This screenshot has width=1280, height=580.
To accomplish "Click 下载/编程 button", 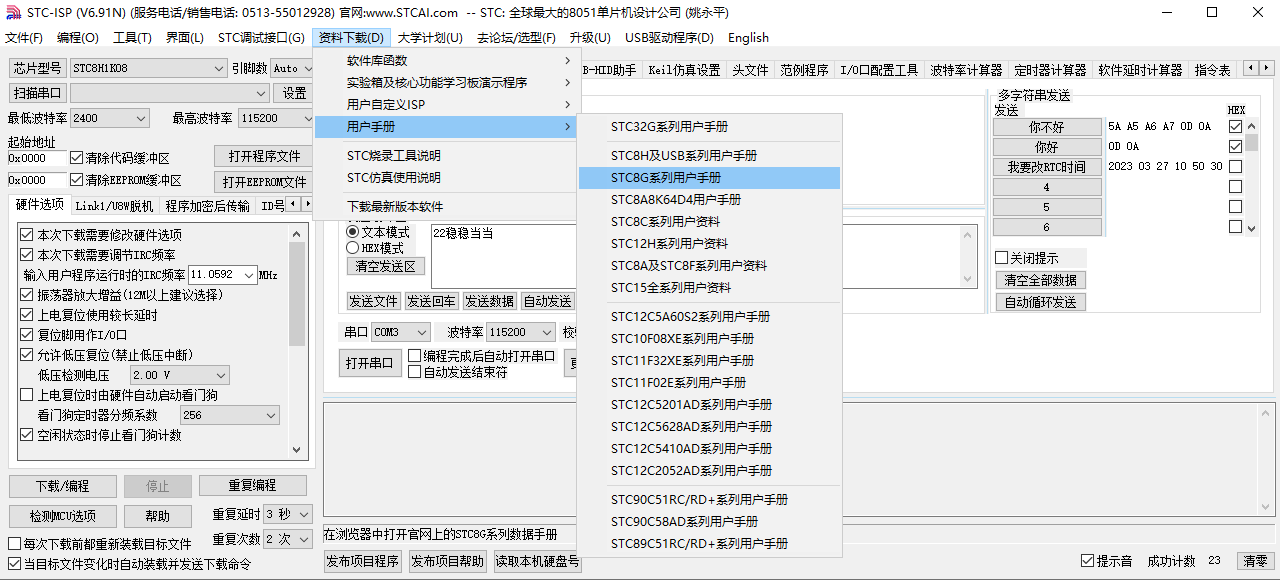I will [62, 486].
